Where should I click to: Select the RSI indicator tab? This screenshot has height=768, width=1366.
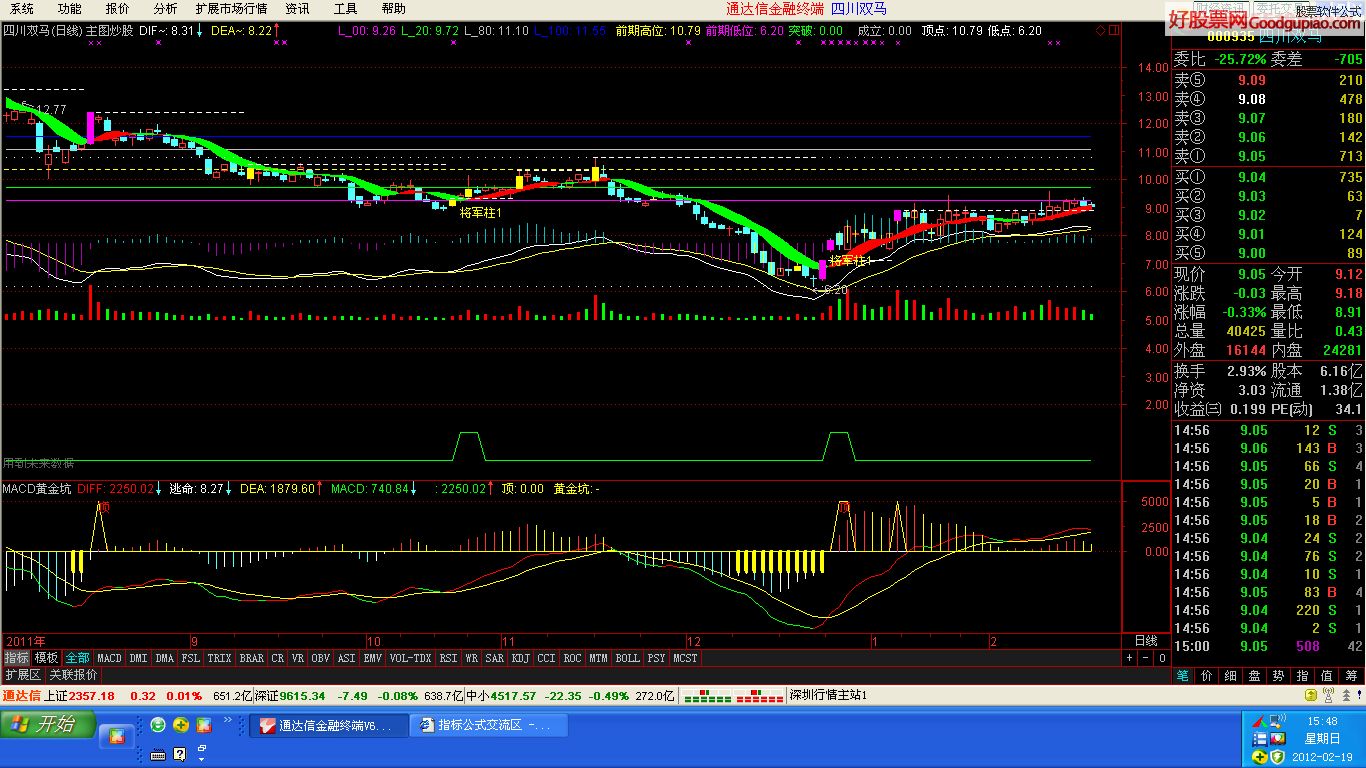(448, 658)
